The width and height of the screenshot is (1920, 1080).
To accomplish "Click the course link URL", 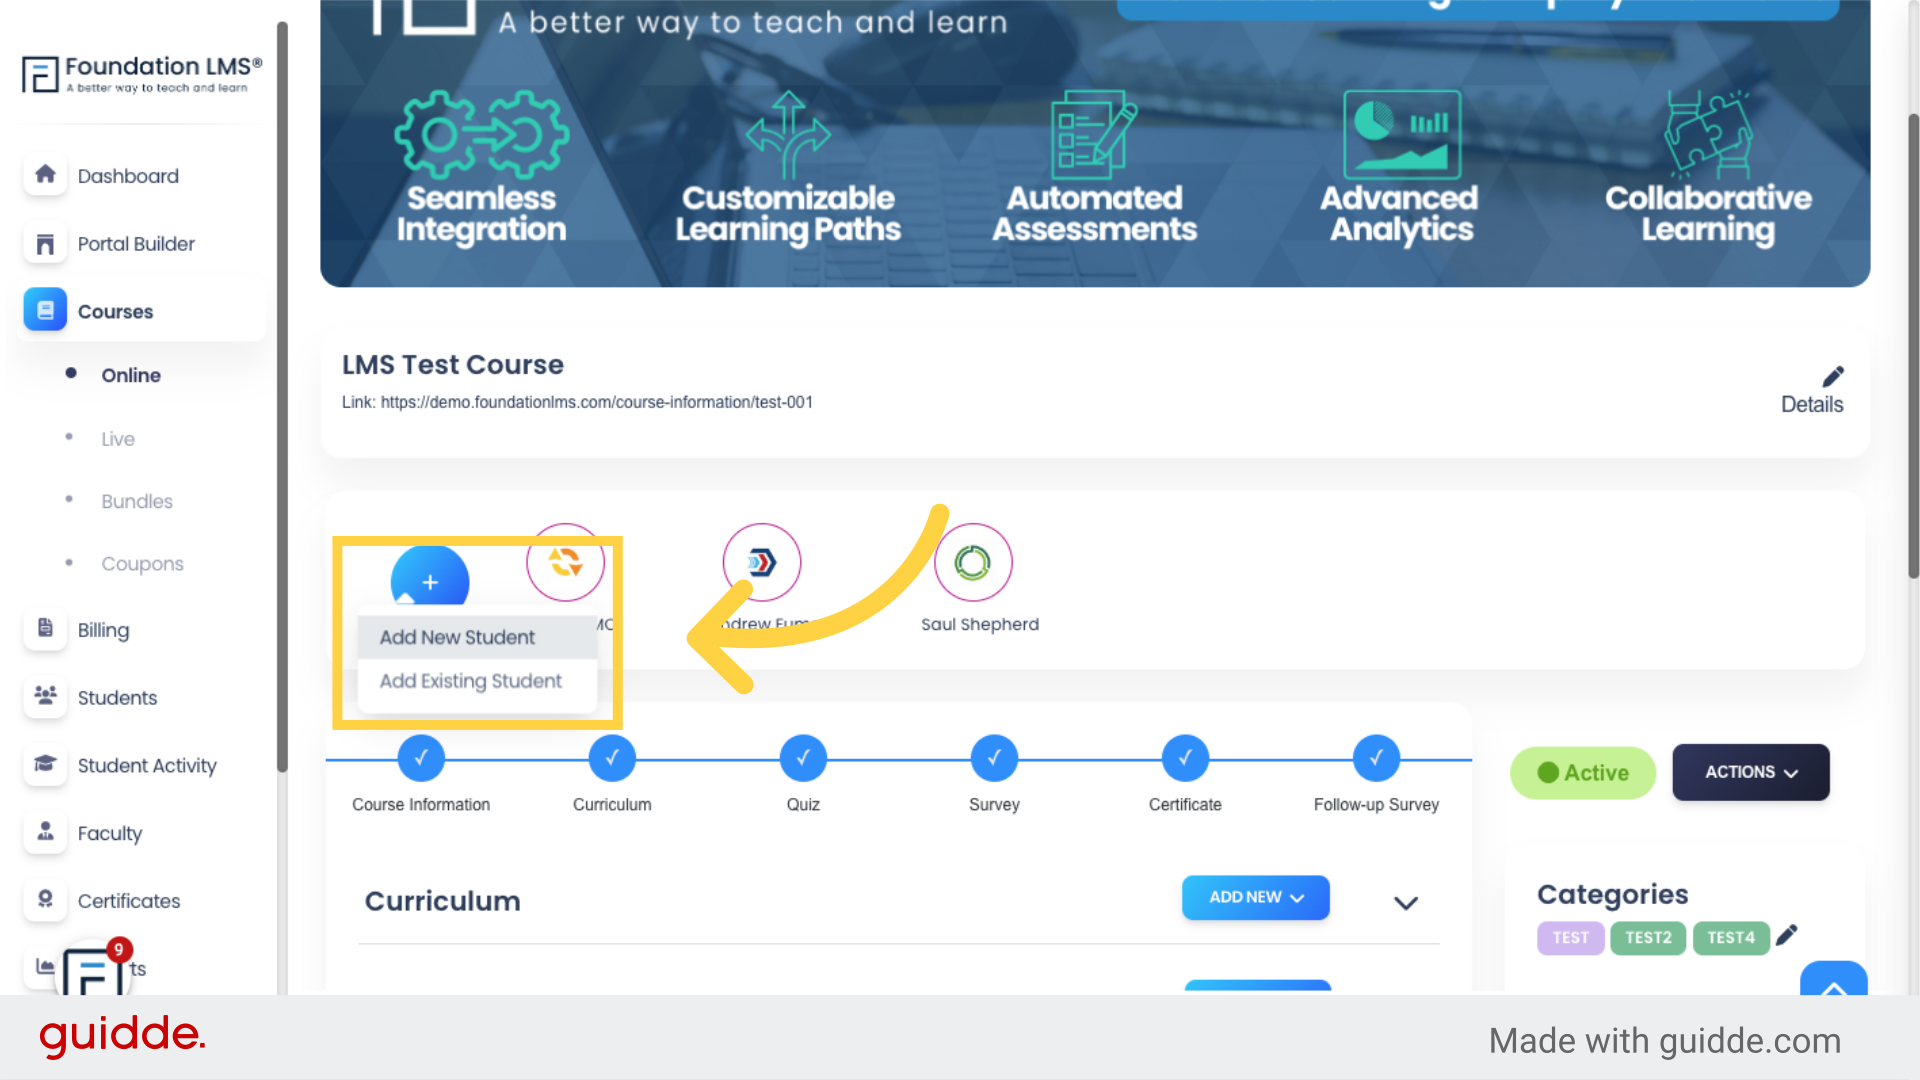I will point(597,402).
